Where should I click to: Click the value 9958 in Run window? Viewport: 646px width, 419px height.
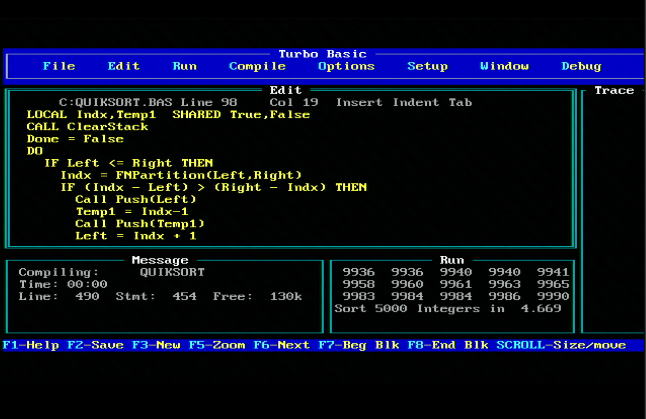(x=358, y=284)
